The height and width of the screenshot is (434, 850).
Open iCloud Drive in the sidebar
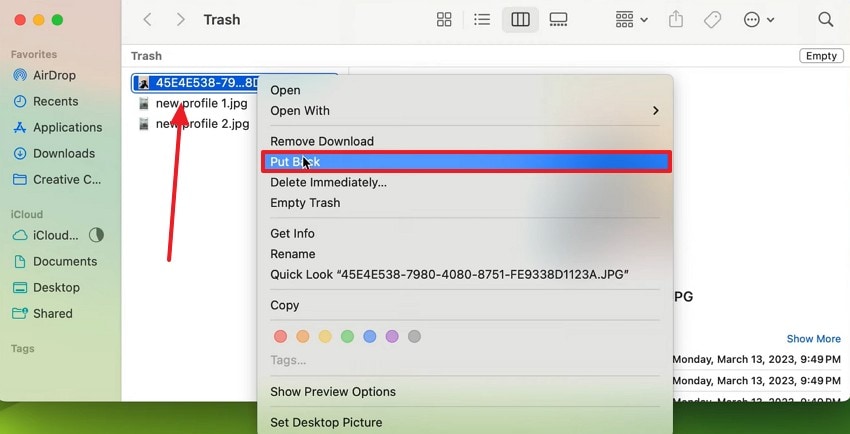55,235
